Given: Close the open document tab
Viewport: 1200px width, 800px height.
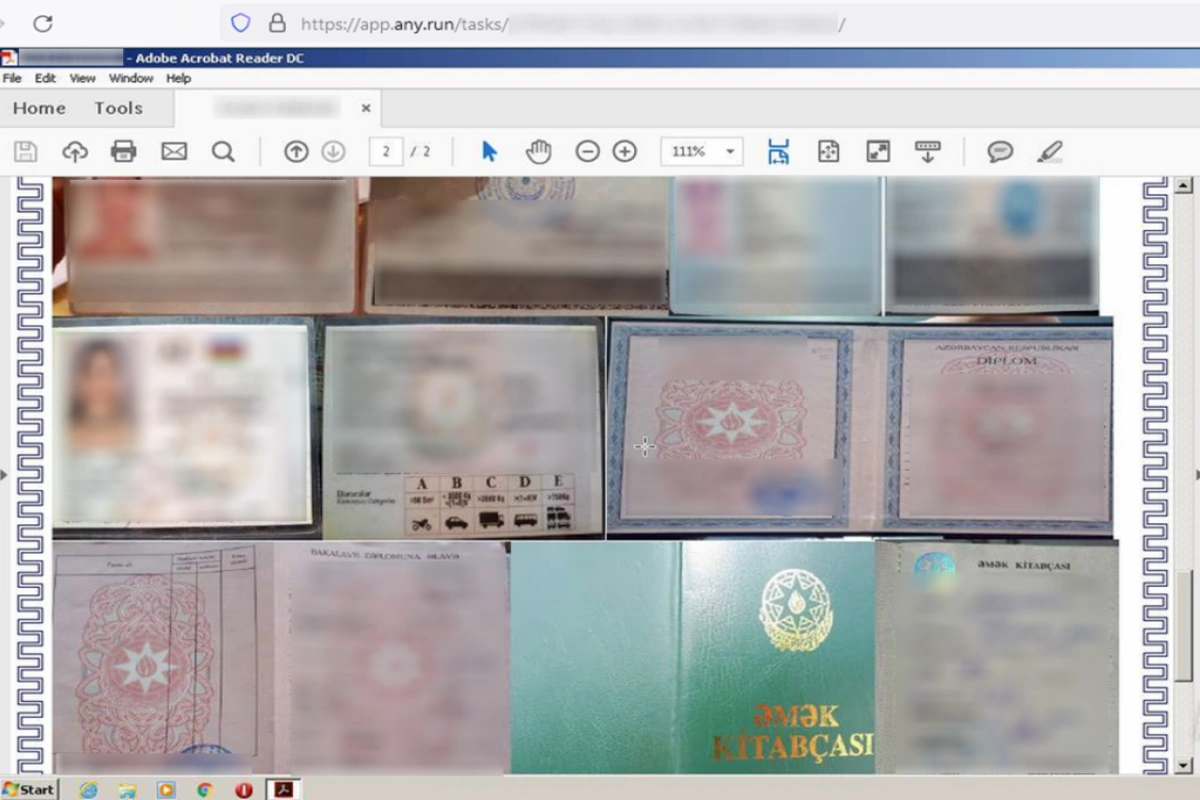Looking at the screenshot, I should pyautogui.click(x=366, y=108).
